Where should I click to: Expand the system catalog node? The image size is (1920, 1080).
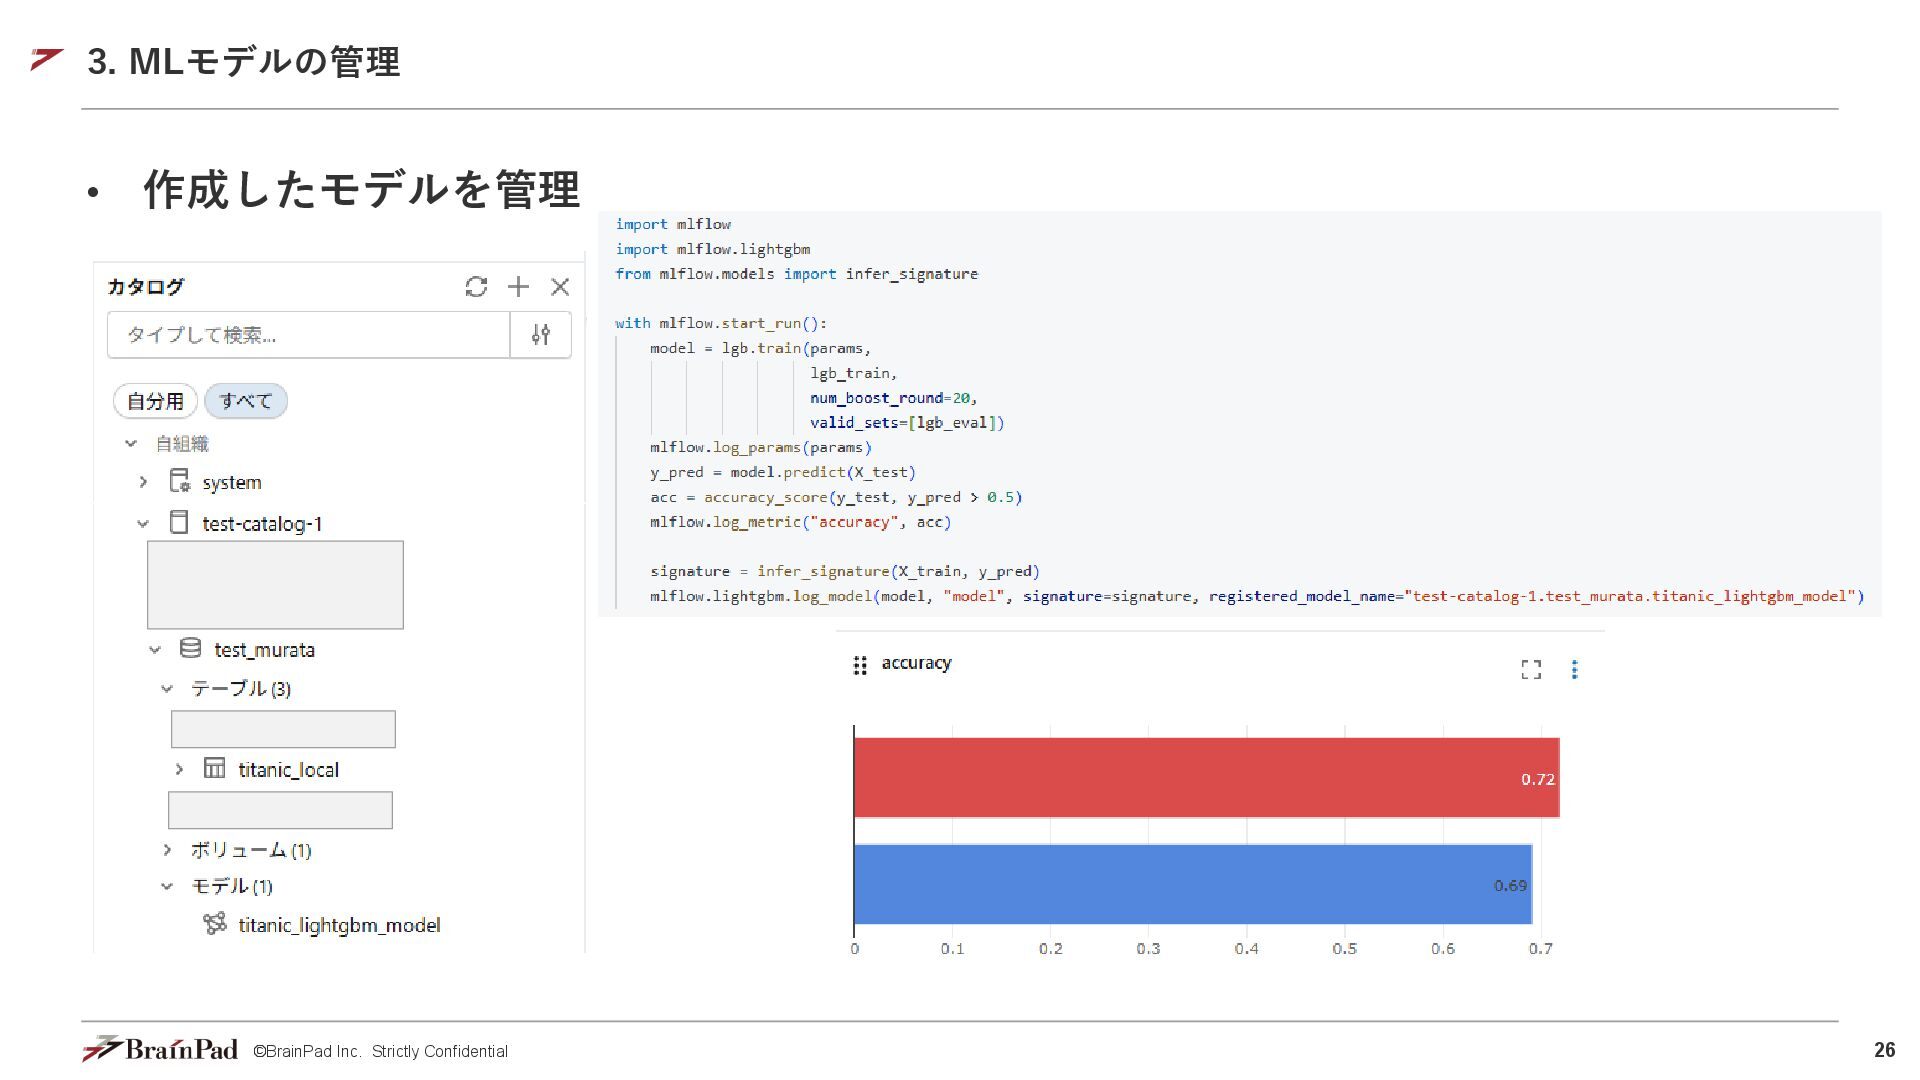144,482
